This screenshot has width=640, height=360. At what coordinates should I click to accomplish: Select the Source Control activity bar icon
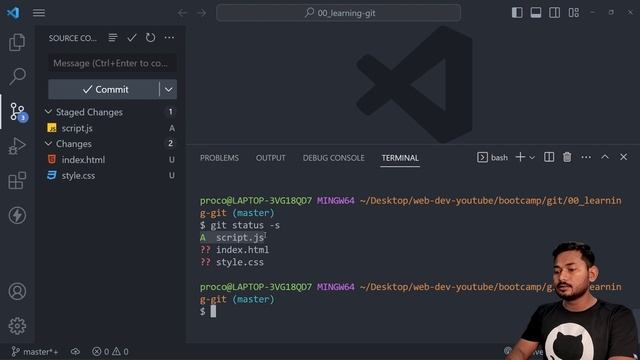(18, 111)
